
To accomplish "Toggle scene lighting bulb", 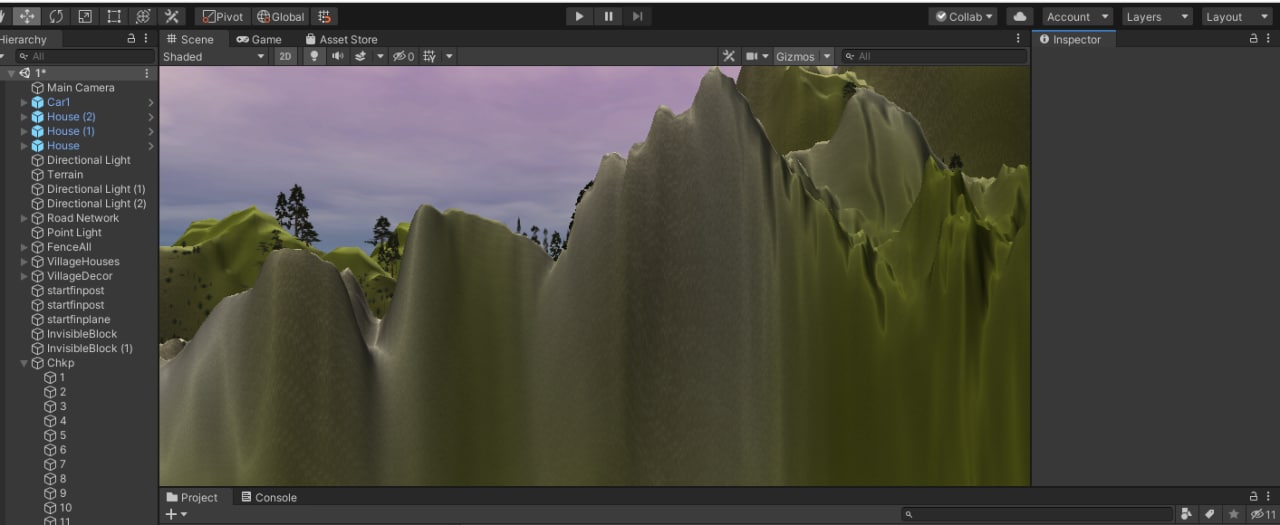I will (x=314, y=56).
